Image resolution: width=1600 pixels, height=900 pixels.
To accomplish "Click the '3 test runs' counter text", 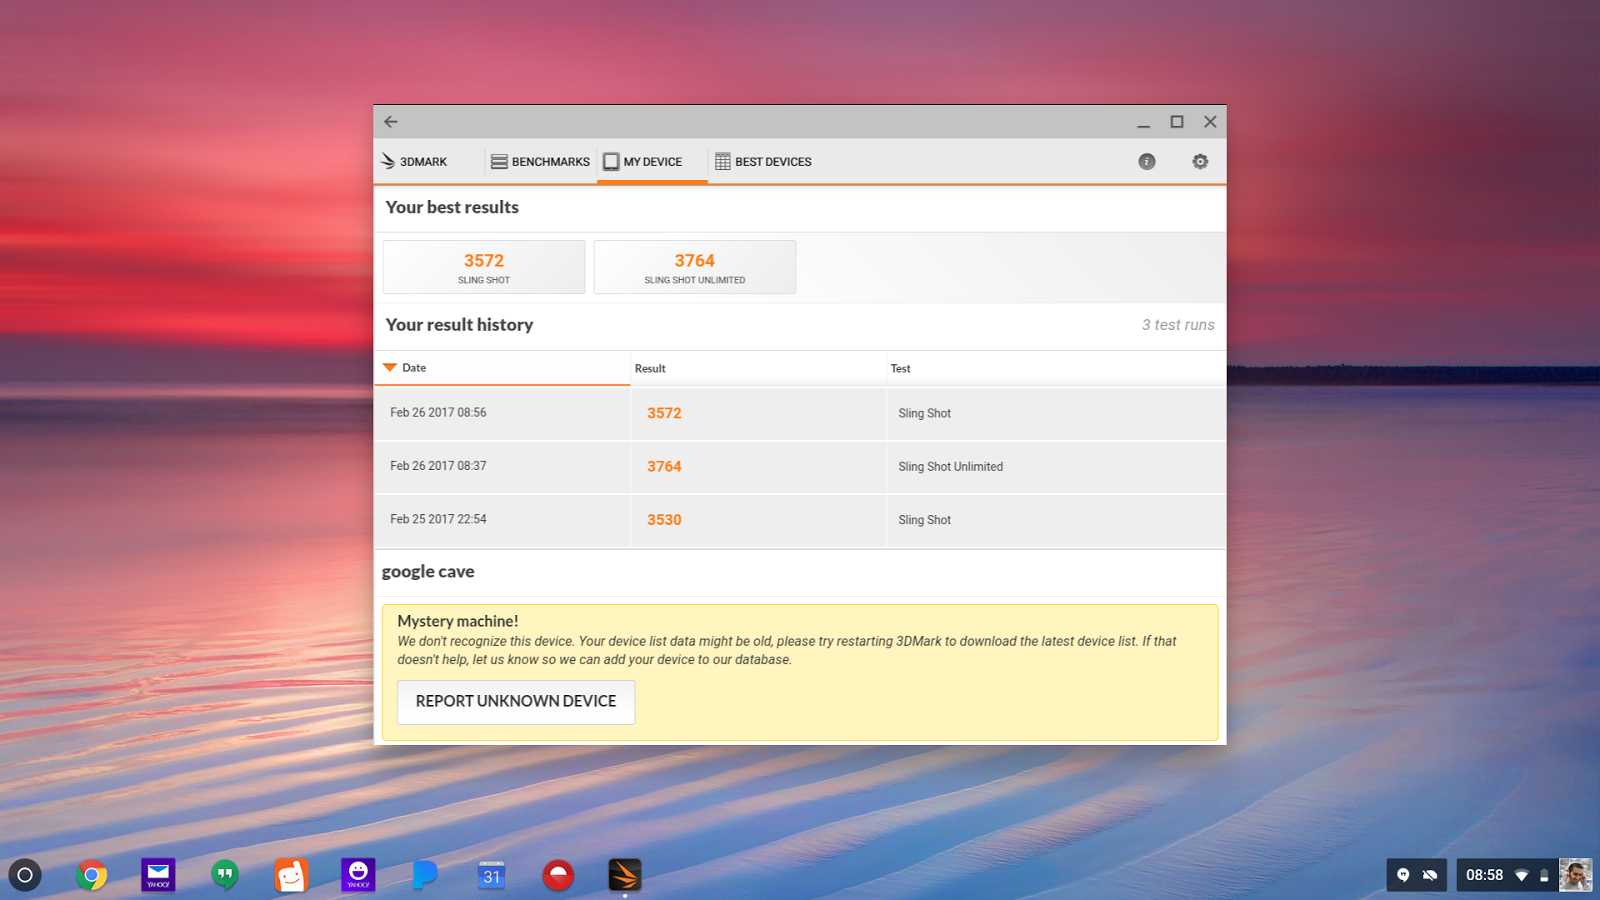I will pos(1178,325).
